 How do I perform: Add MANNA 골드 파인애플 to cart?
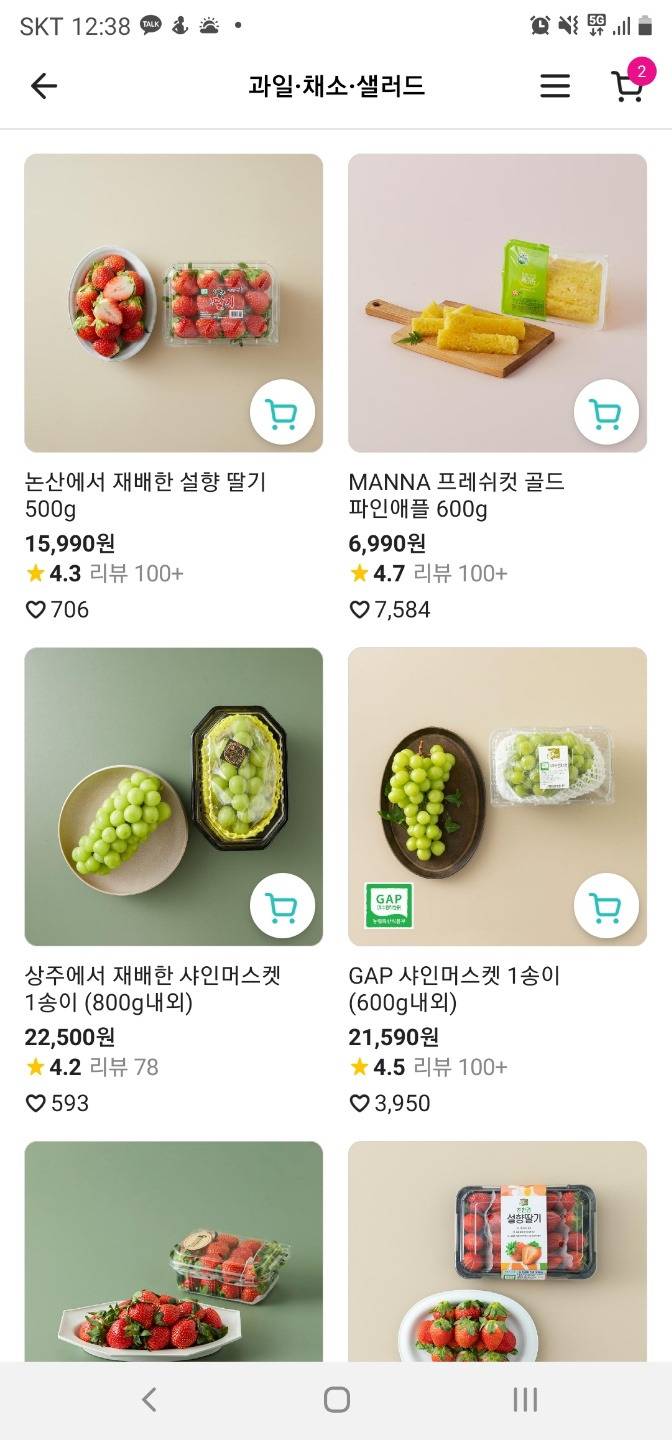click(x=607, y=411)
